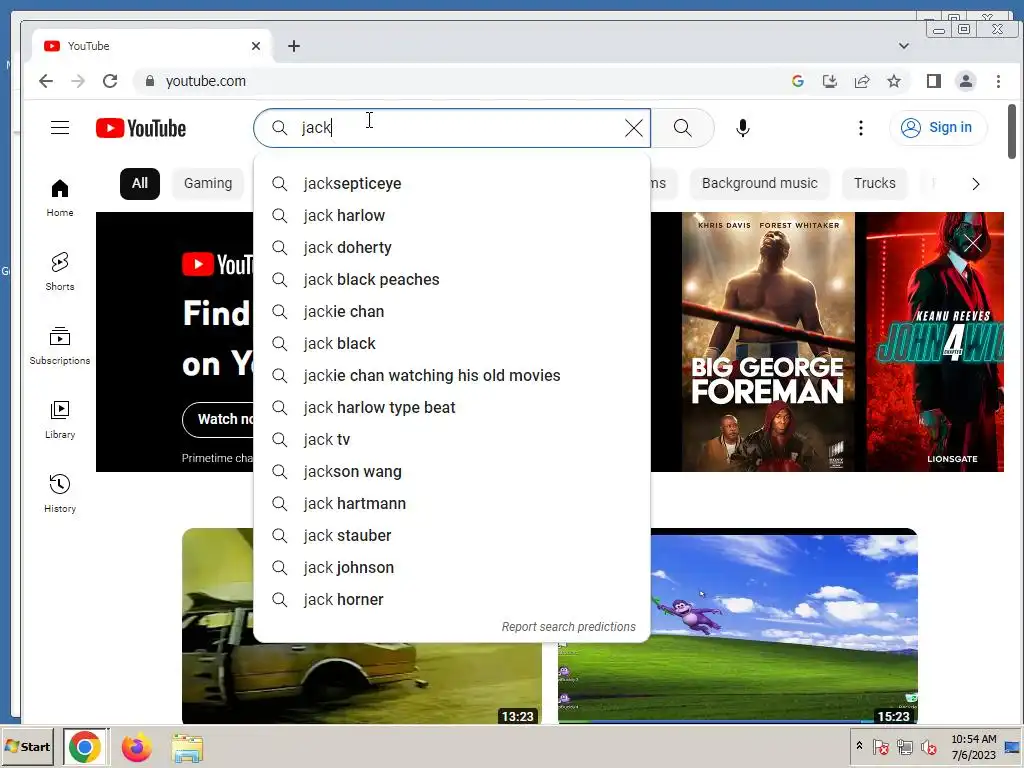Choose suggestion jacksepticeye
Image resolution: width=1024 pixels, height=768 pixels.
pos(452,184)
